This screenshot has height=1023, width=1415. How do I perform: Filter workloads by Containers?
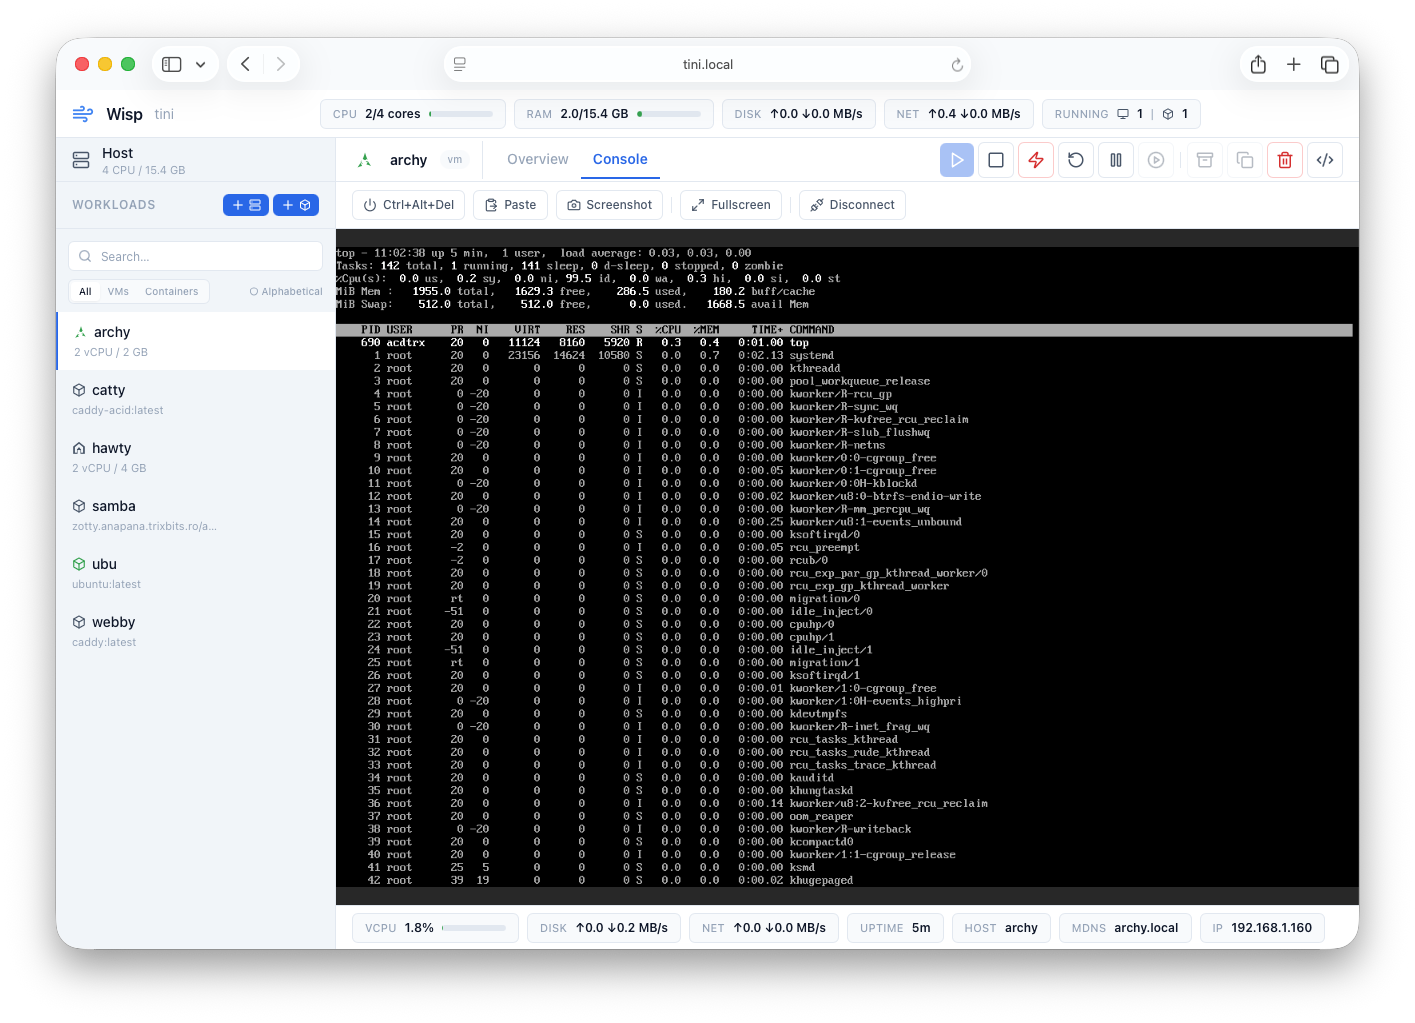tap(172, 292)
